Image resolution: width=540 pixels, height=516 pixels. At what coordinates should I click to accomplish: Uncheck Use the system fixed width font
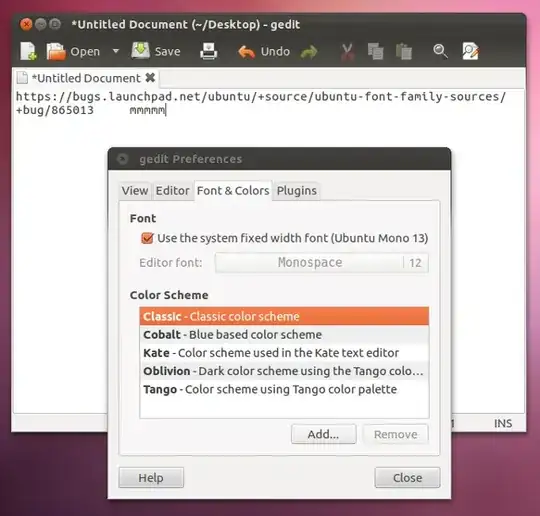[x=147, y=238]
